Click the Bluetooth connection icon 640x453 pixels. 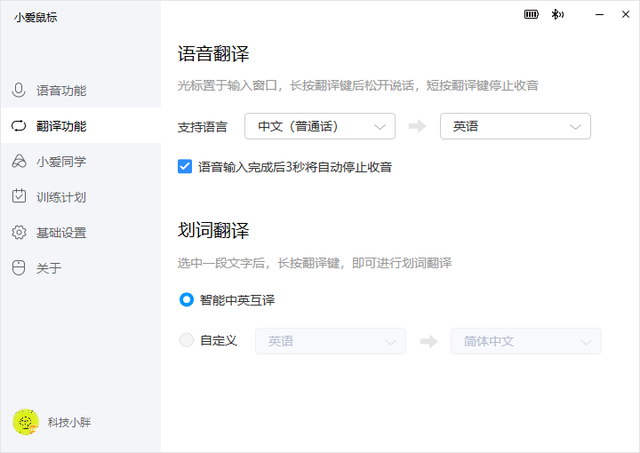click(557, 15)
